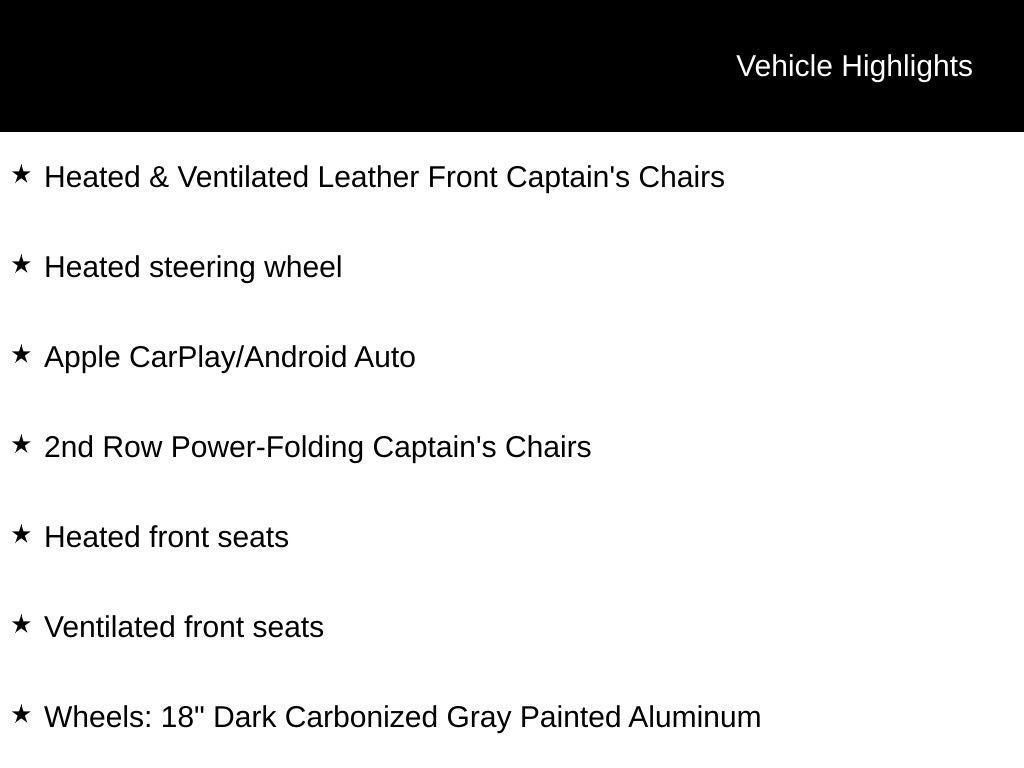
Task: Click the Vehicle Highlights title
Action: [x=854, y=66]
